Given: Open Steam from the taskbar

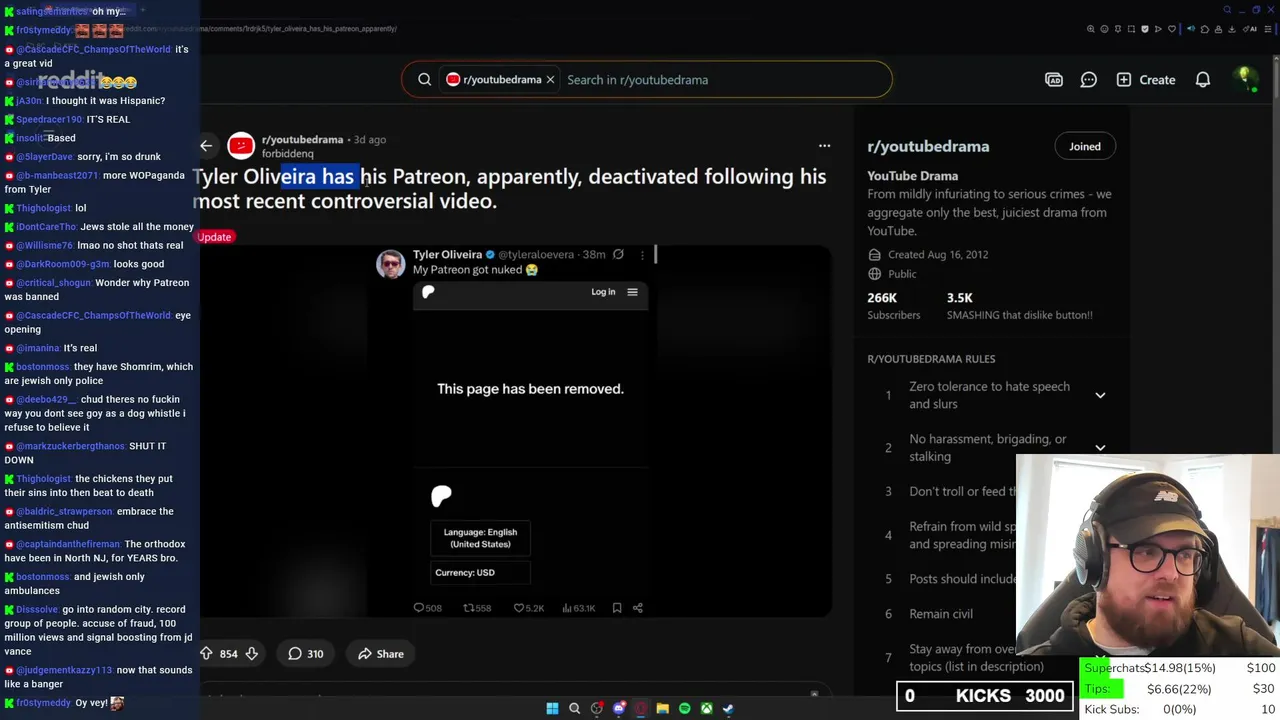Looking at the screenshot, I should coord(728,708).
